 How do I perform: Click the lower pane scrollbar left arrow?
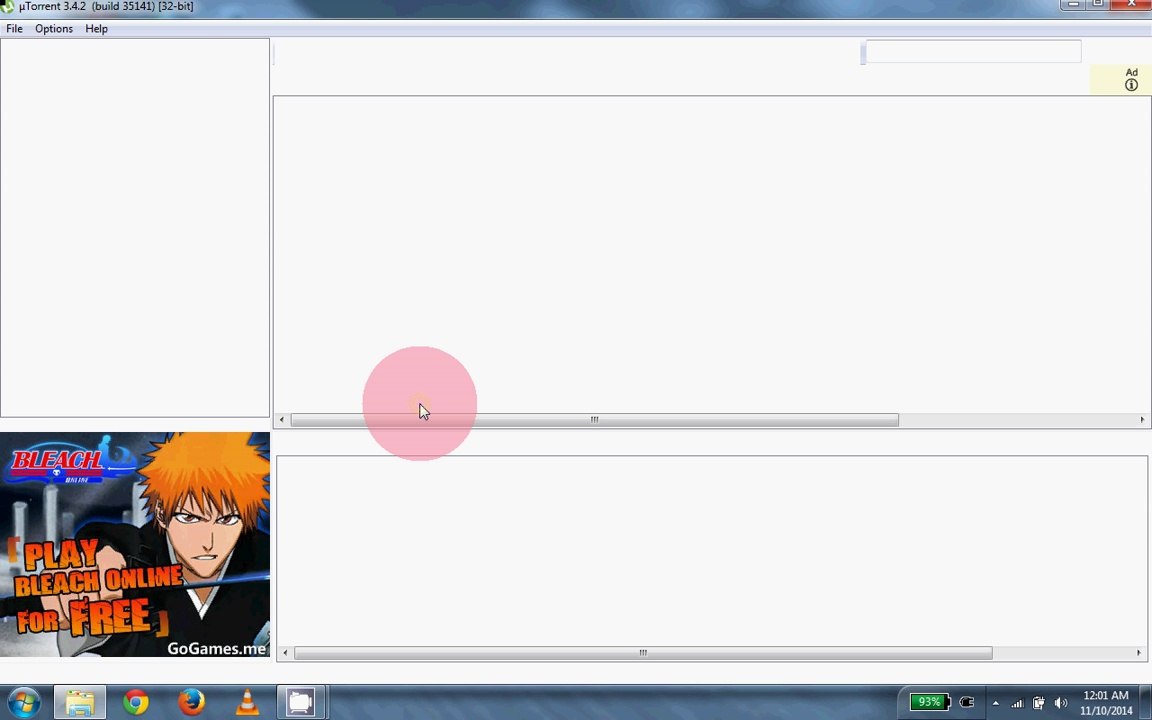pos(285,652)
